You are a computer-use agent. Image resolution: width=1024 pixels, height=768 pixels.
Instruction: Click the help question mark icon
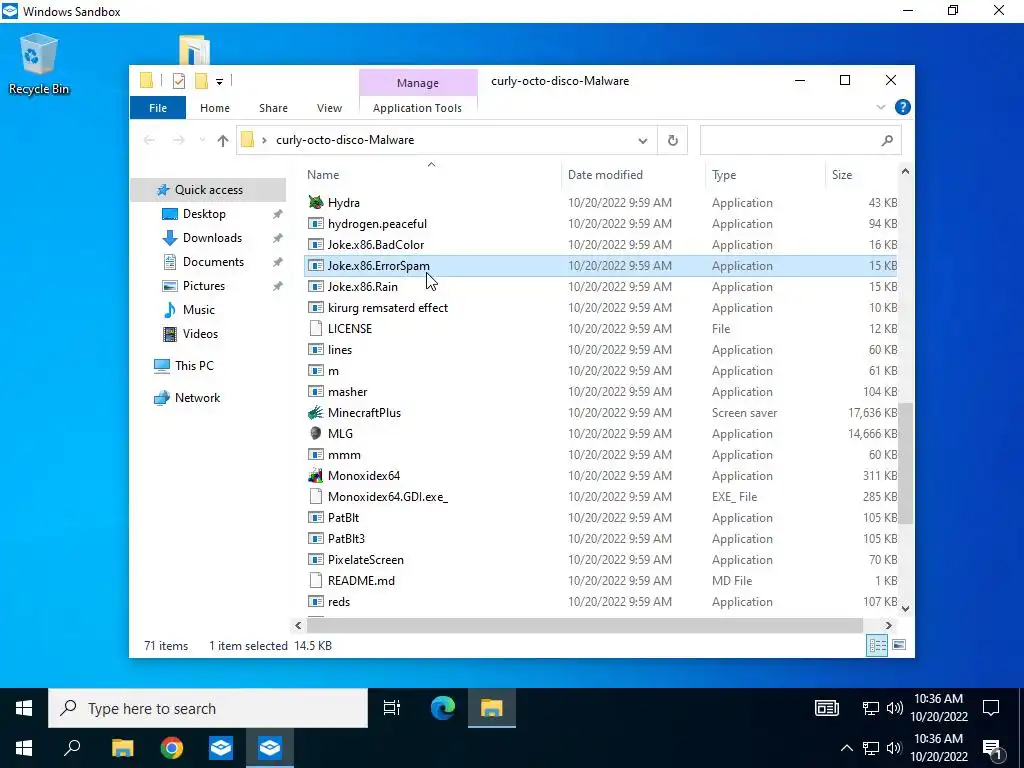pos(903,107)
